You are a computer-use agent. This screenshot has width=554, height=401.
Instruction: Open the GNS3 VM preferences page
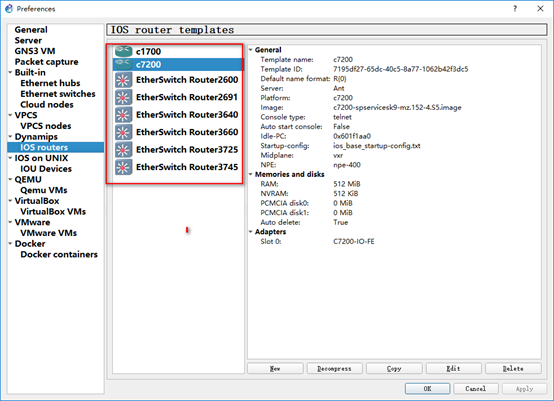point(35,51)
